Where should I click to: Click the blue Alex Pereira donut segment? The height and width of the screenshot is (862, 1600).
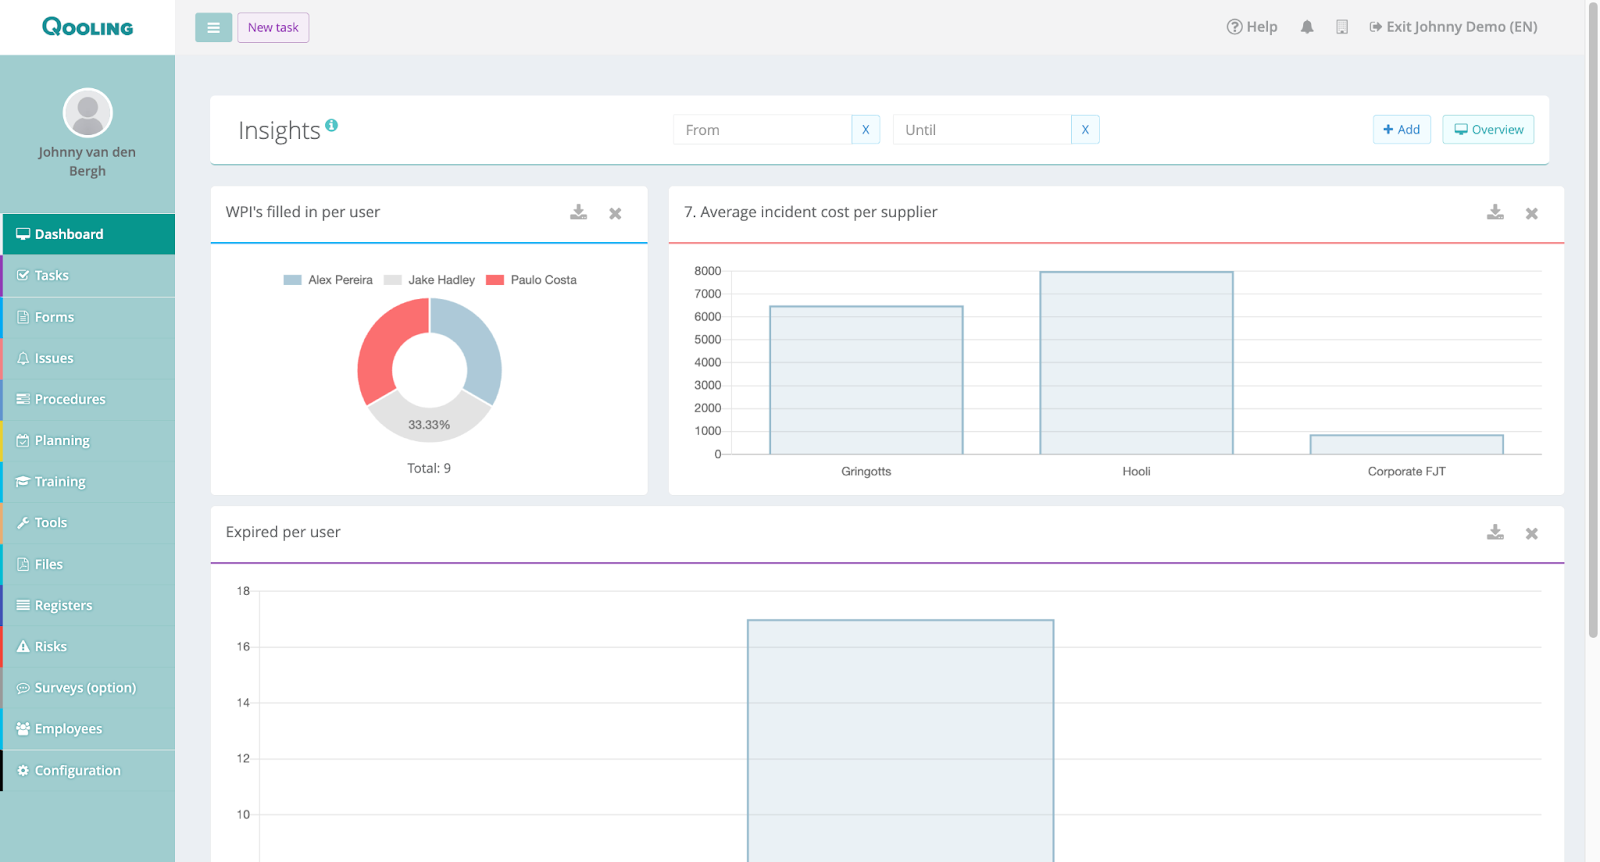pos(475,345)
